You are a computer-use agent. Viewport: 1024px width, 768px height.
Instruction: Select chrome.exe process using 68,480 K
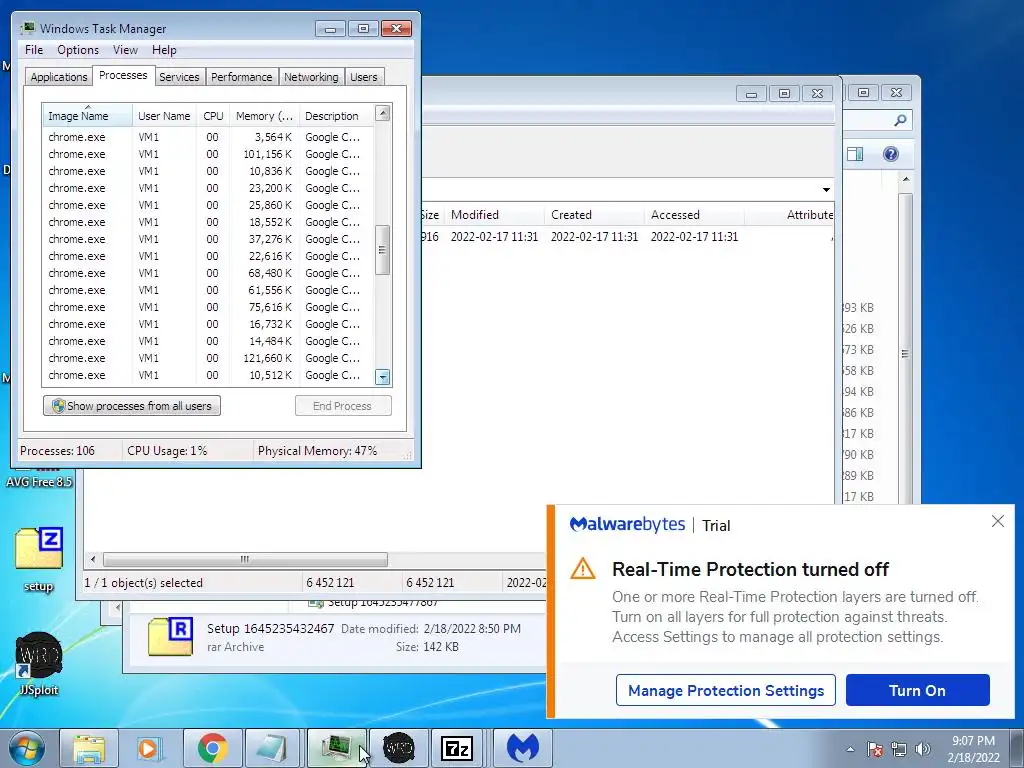[208, 273]
